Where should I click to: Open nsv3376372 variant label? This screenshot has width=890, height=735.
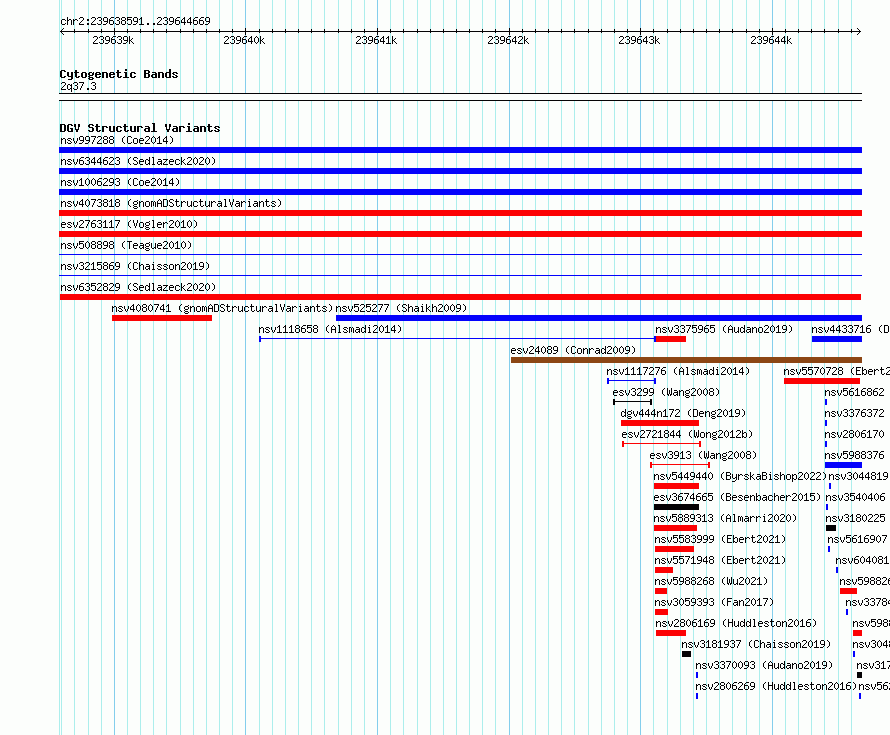pyautogui.click(x=854, y=413)
